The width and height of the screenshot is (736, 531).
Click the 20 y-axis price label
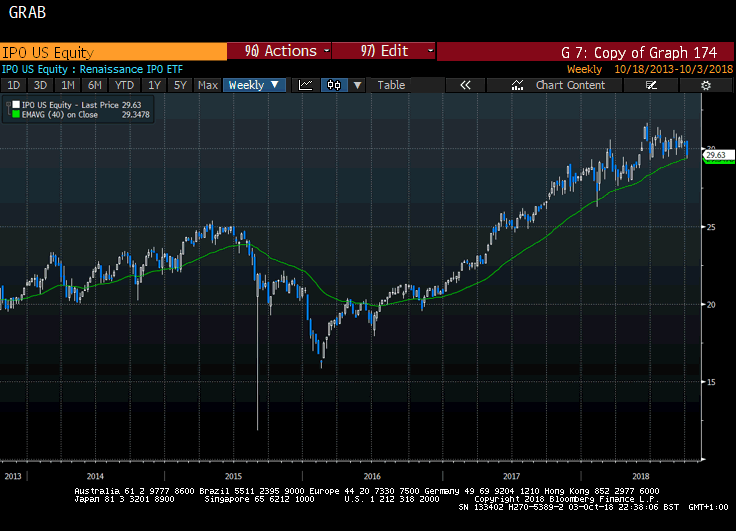711,305
